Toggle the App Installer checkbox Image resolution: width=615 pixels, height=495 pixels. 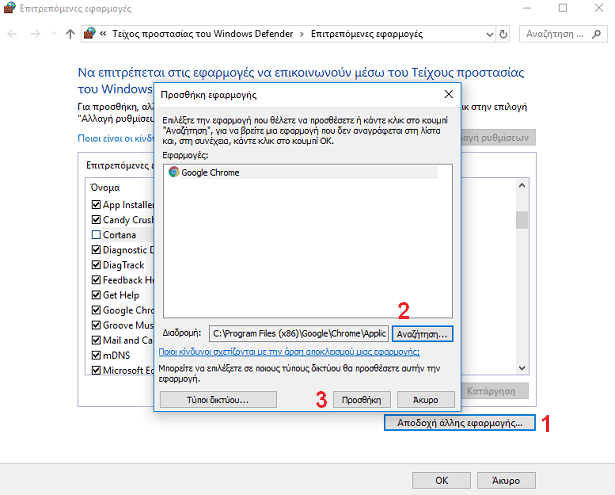point(96,204)
